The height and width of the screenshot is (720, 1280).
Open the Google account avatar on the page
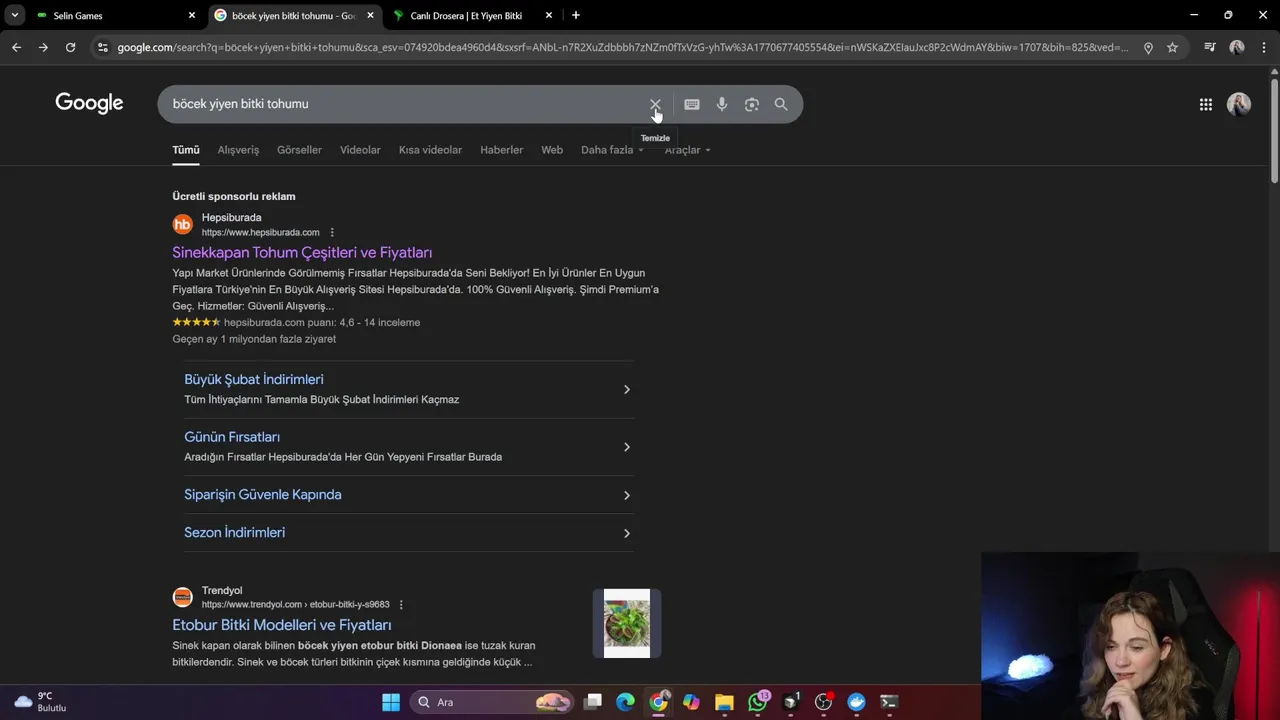point(1239,104)
